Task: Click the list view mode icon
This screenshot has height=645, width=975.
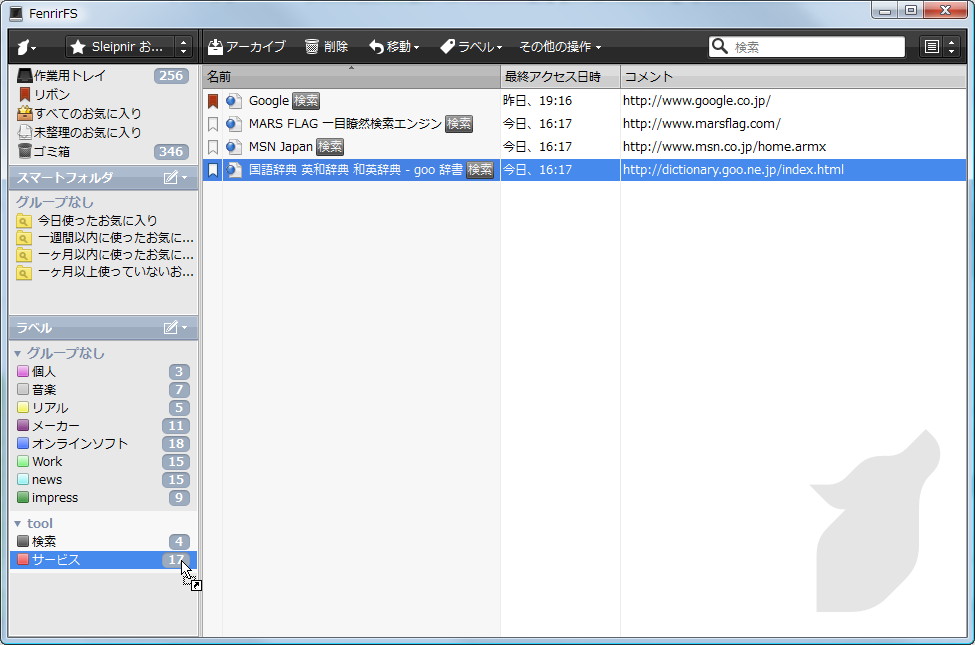Action: [931, 47]
